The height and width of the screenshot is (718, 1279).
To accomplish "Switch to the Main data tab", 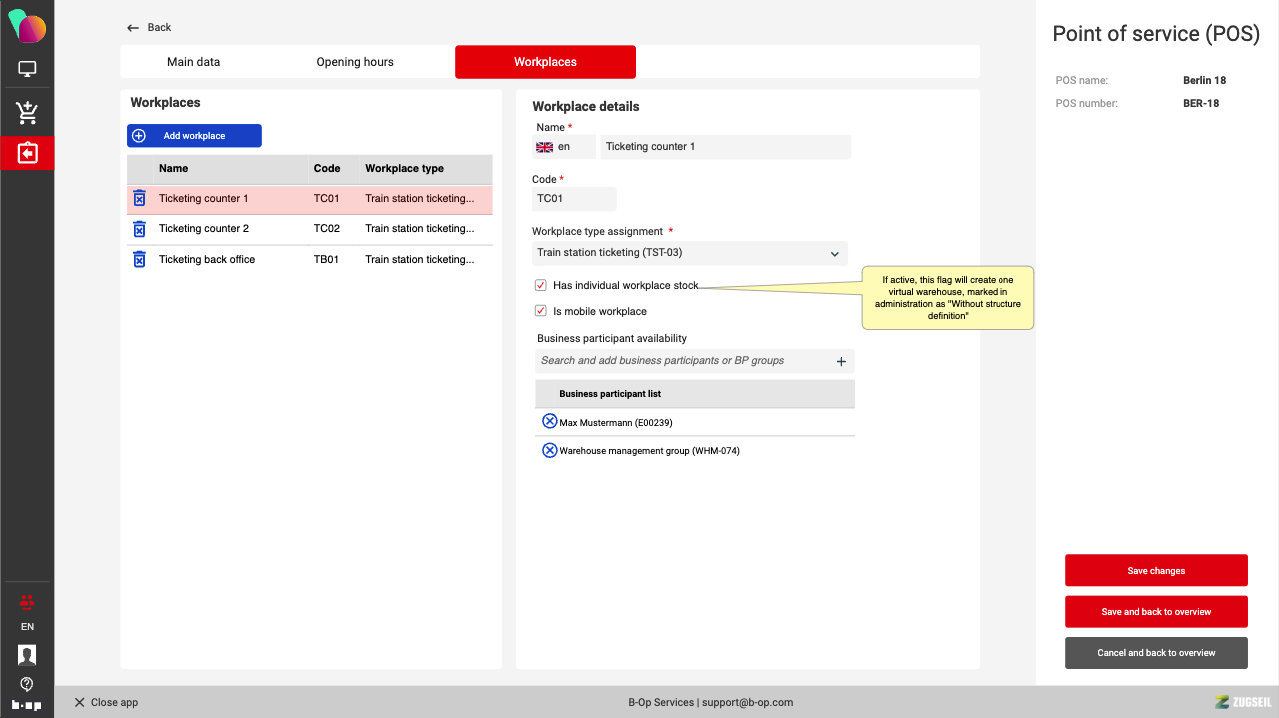I will click(x=193, y=62).
